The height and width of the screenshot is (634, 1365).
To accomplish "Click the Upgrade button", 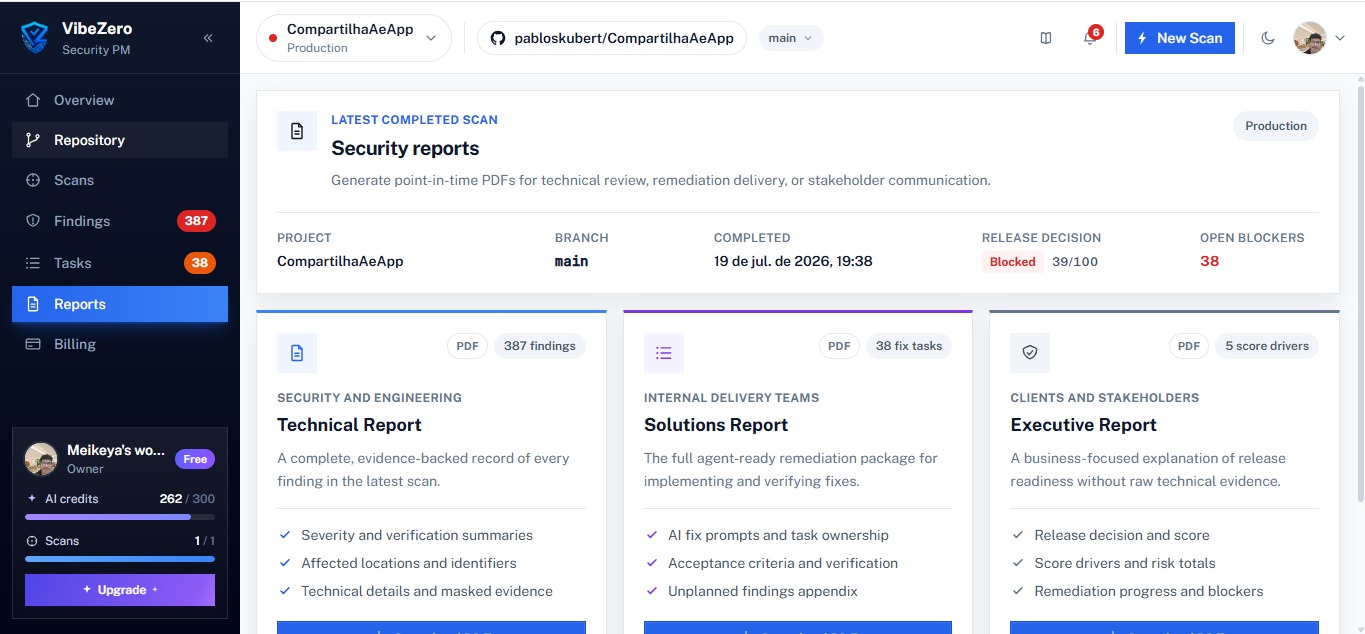I will coord(120,590).
